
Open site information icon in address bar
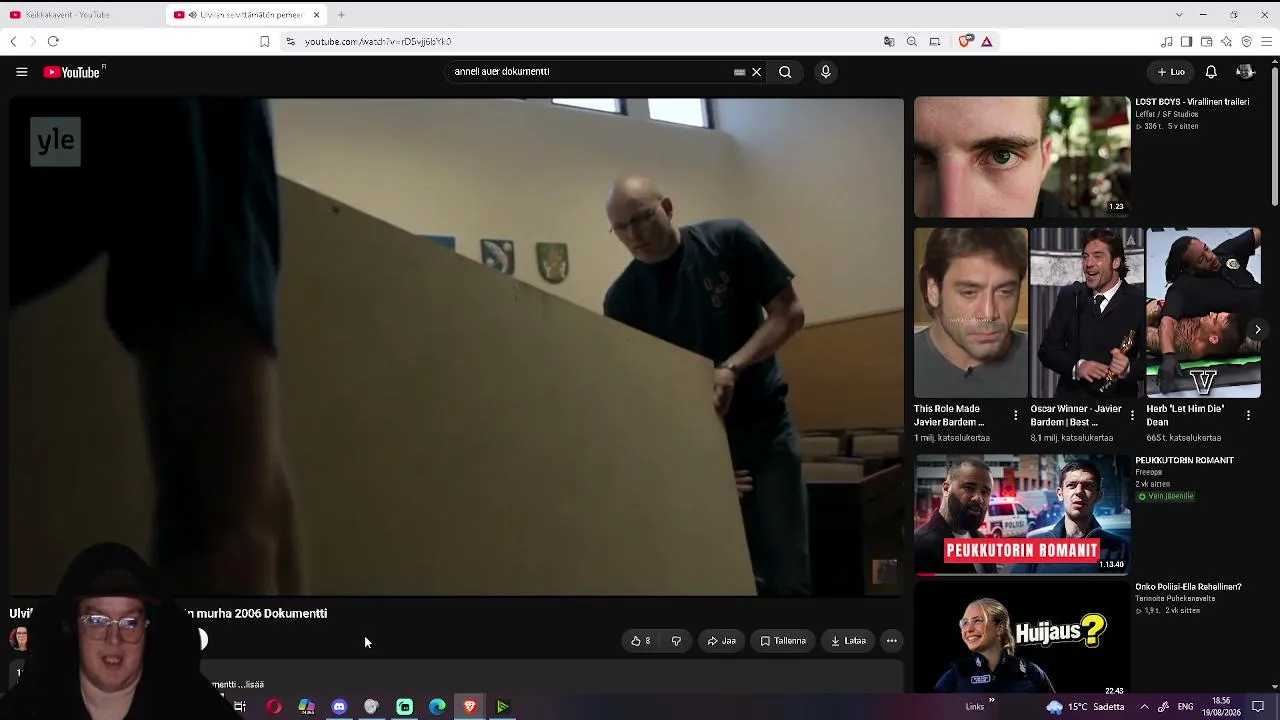290,41
